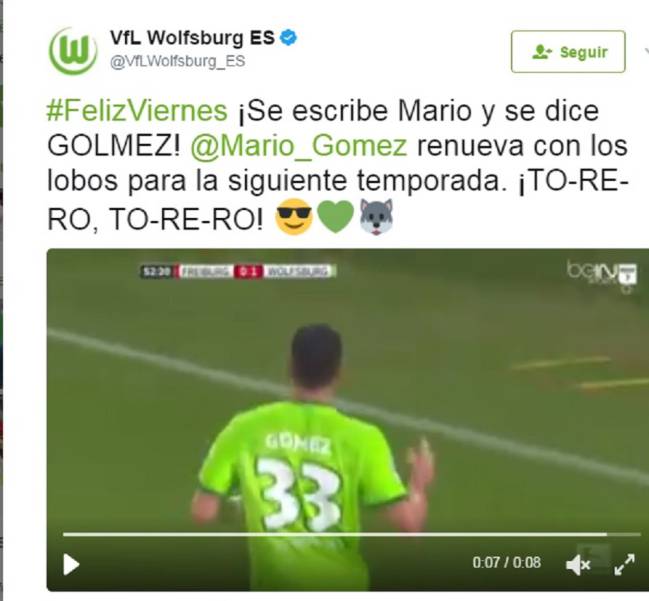
Task: Unmute the video with speaker icon
Action: click(x=578, y=565)
